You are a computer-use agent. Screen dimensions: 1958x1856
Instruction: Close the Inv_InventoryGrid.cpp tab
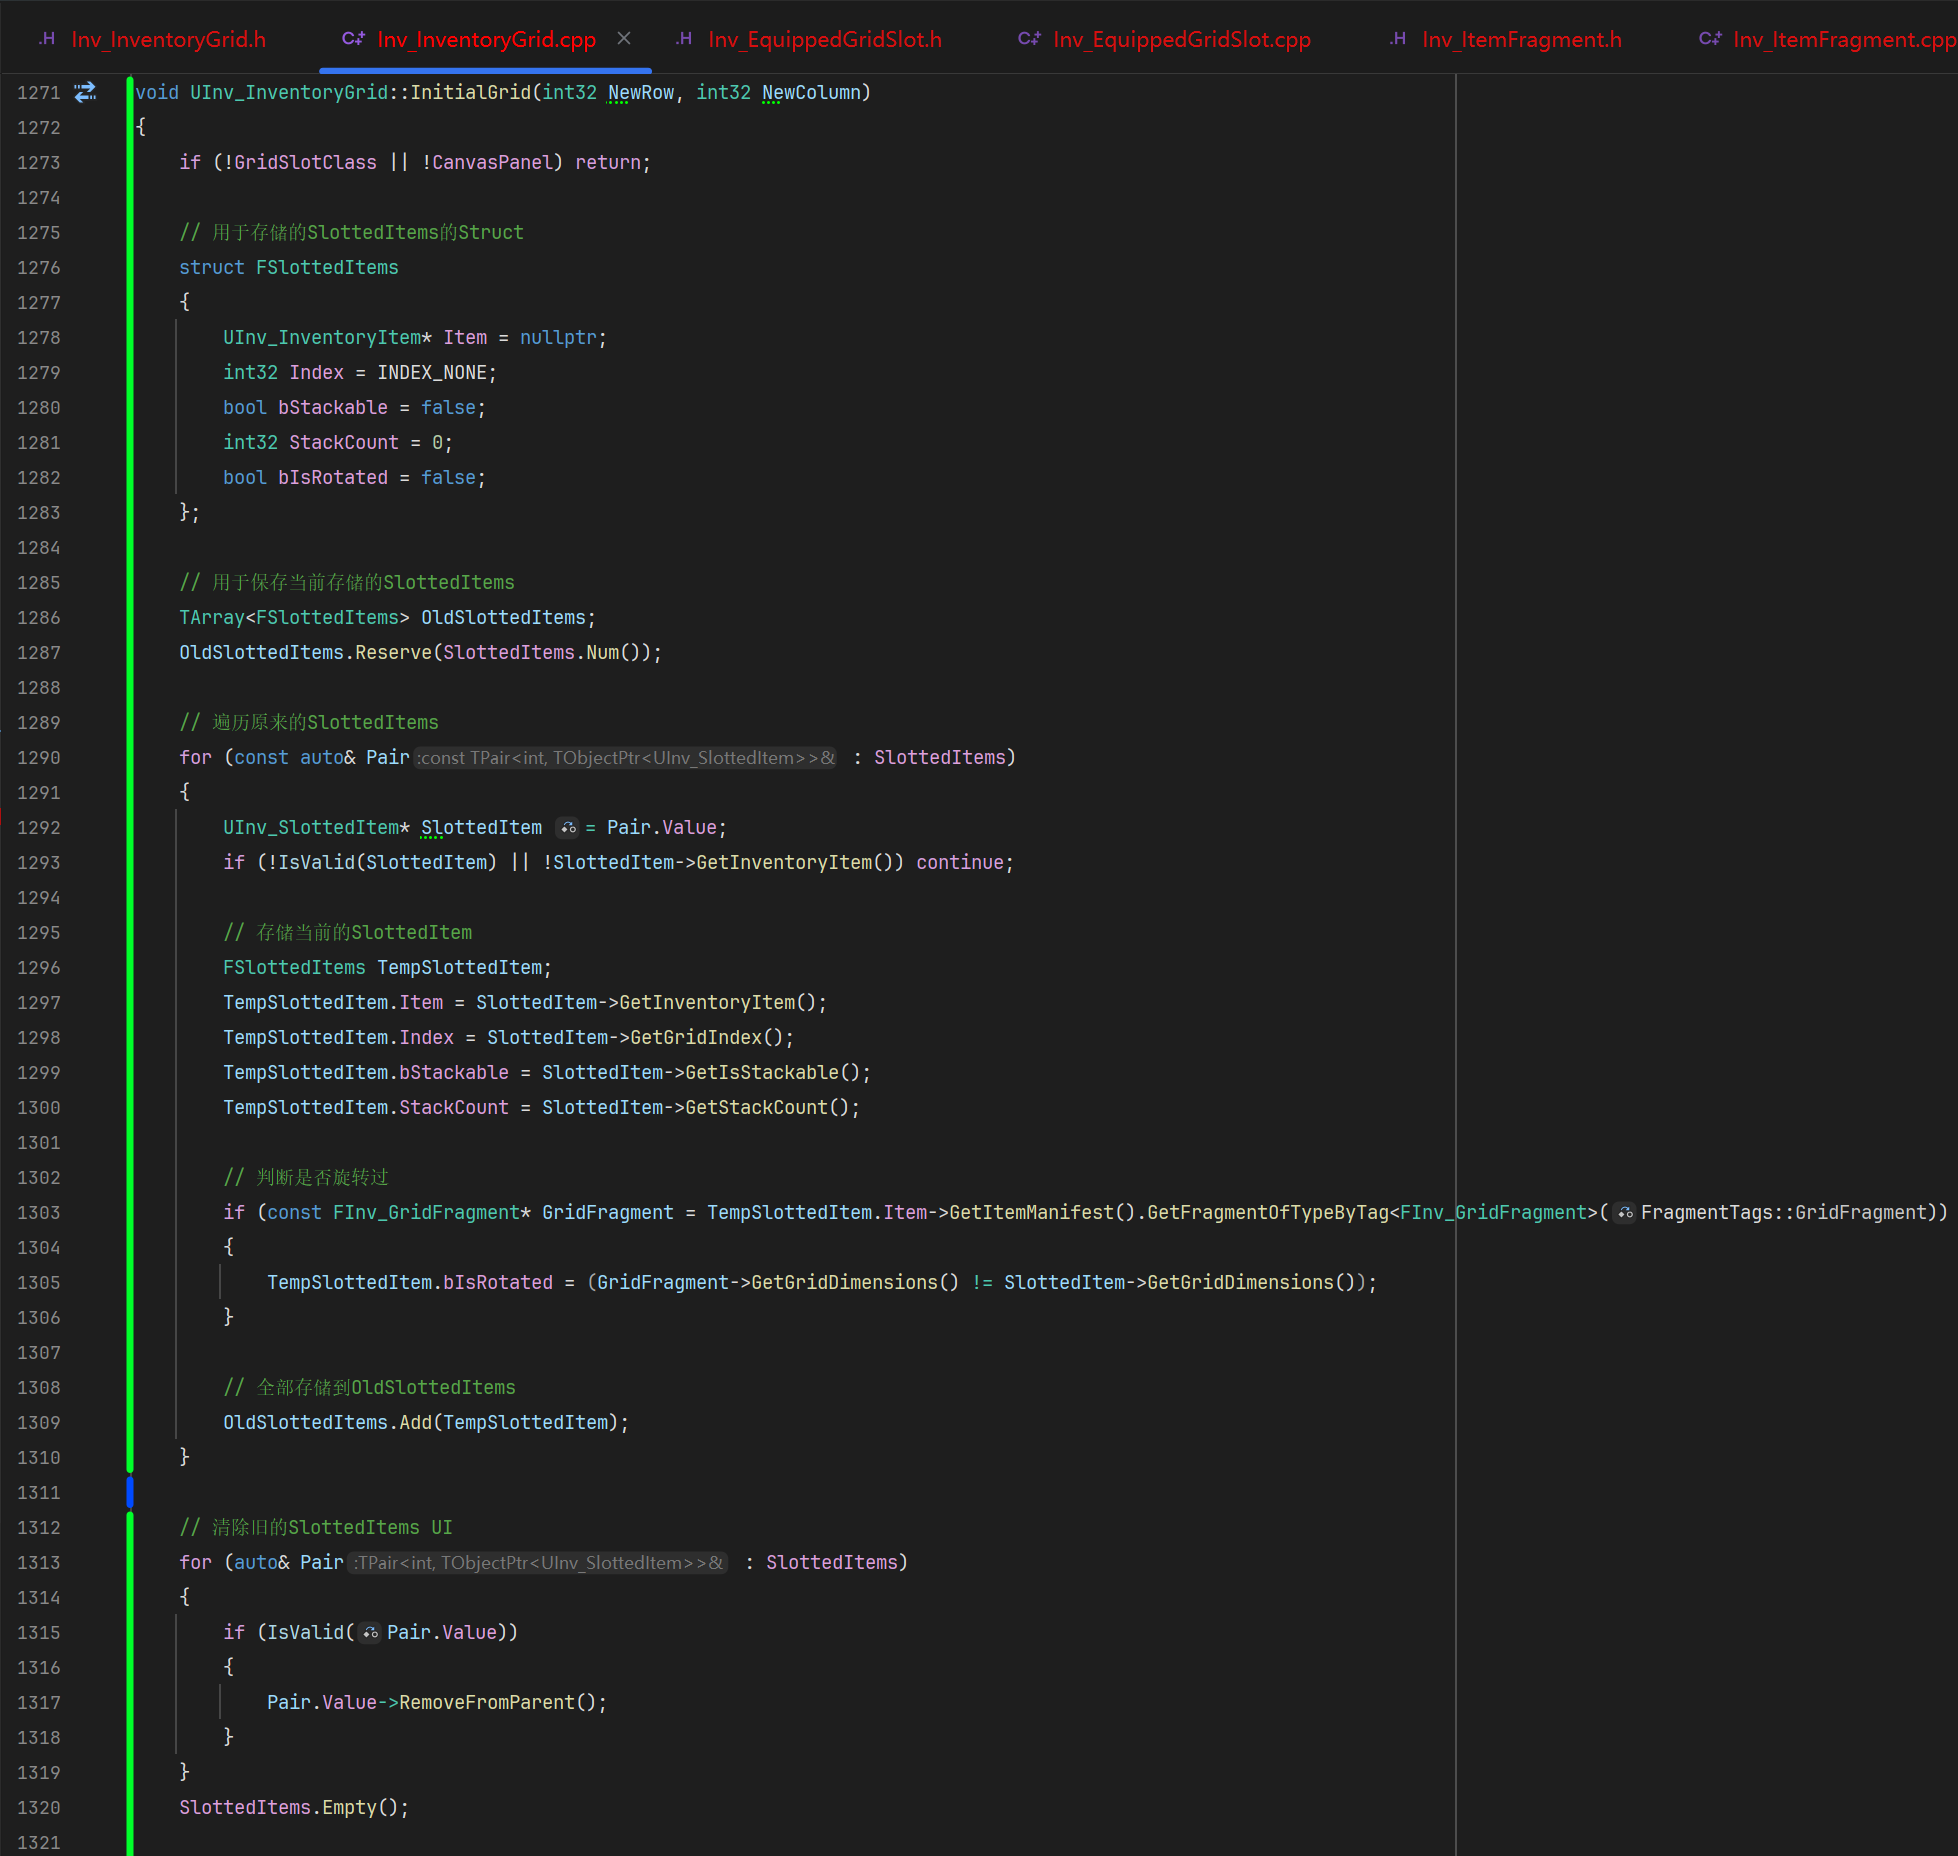pos(624,38)
